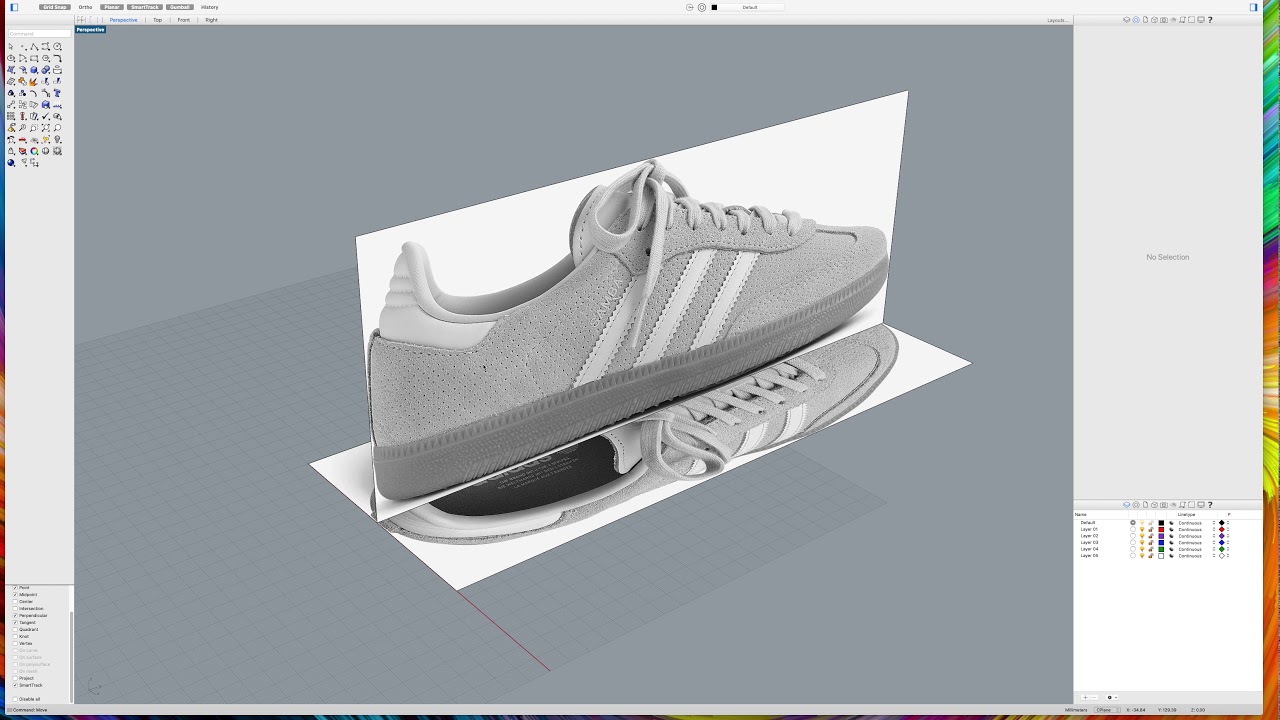This screenshot has height=720, width=1280.
Task: Toggle Ortho mode
Action: tap(85, 7)
